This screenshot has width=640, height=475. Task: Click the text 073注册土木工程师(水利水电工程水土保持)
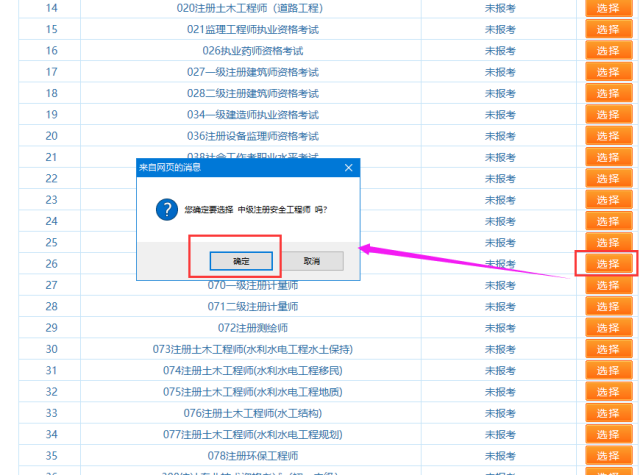pos(253,349)
